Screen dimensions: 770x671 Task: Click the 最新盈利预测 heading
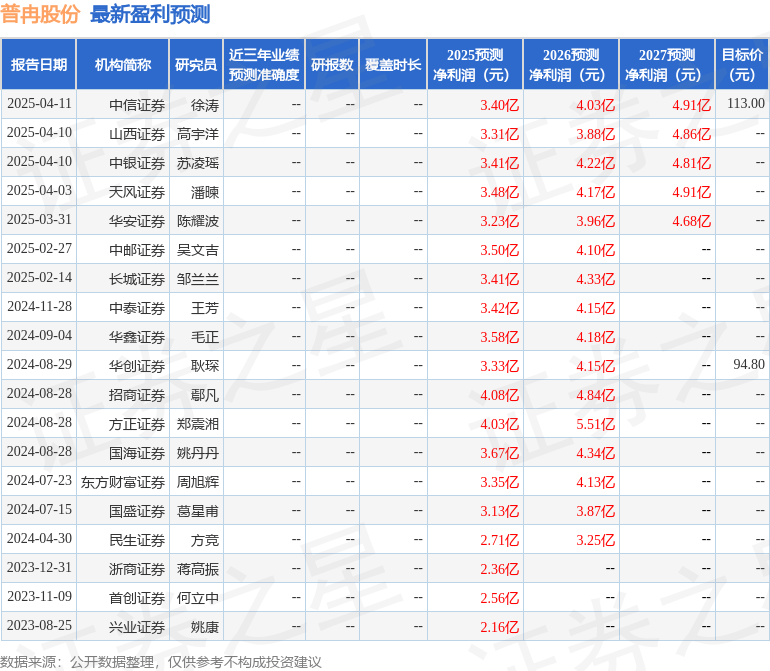click(x=150, y=14)
